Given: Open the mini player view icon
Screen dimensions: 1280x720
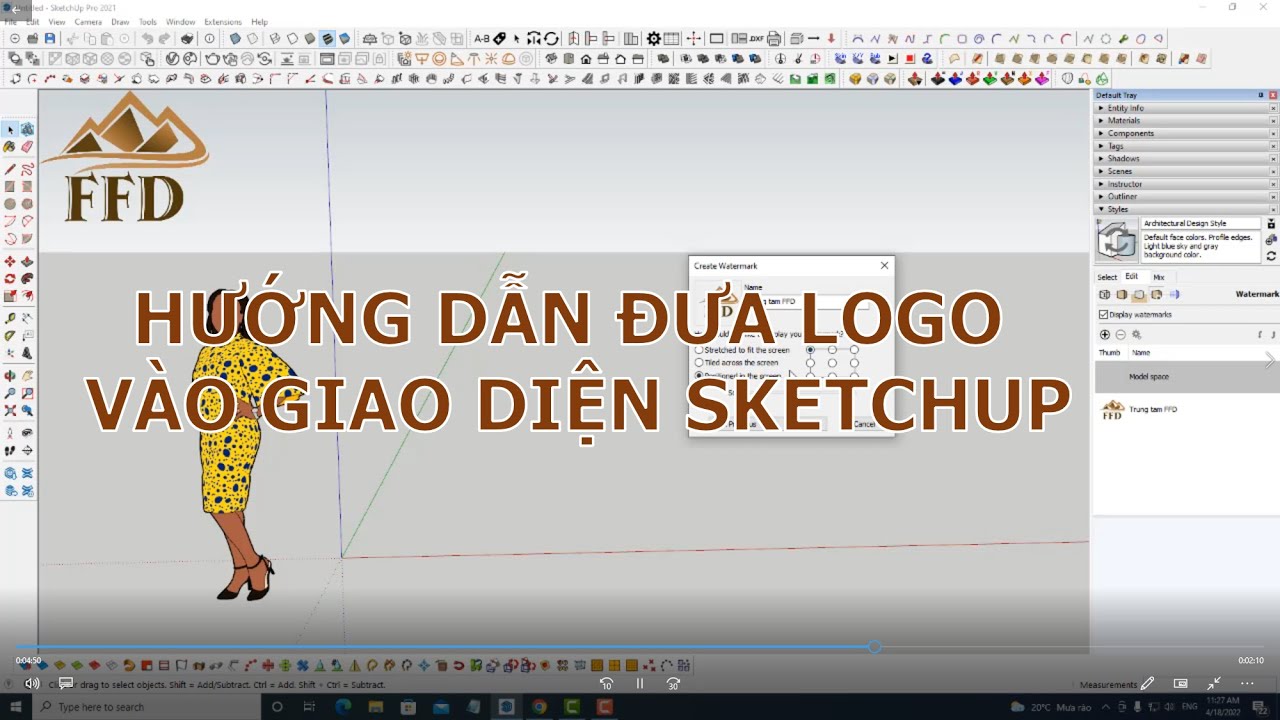Looking at the screenshot, I should tap(1181, 683).
